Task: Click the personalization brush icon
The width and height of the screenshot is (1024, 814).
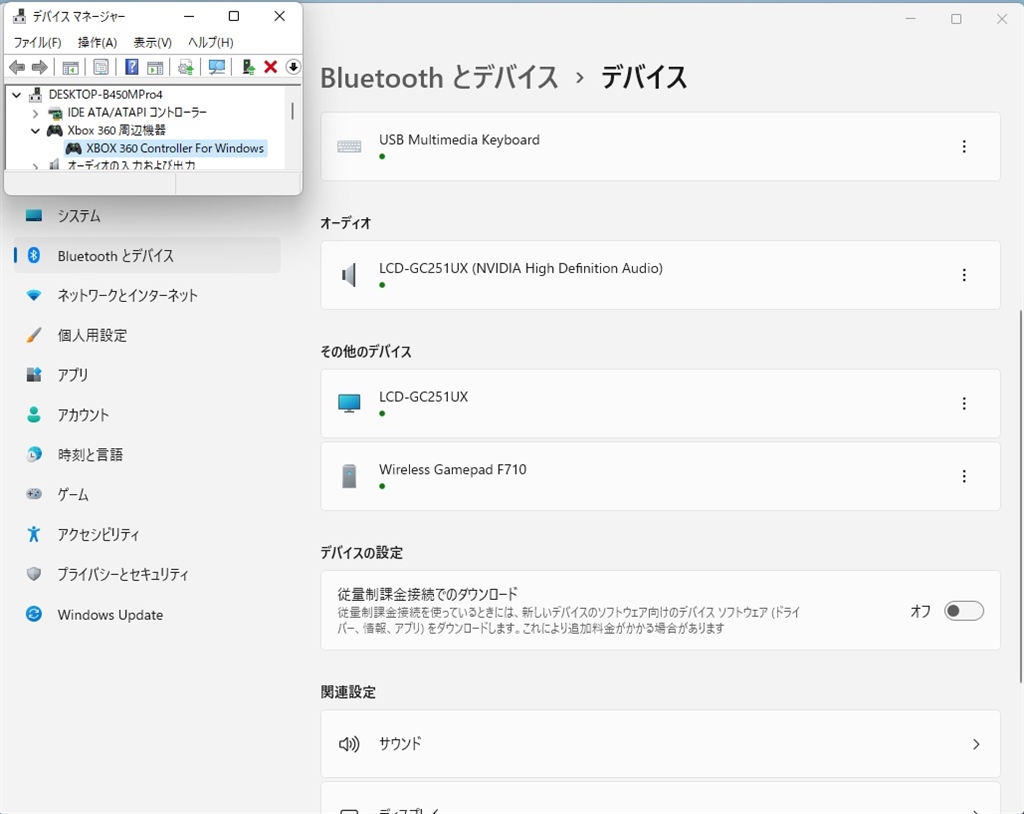Action: click(x=34, y=335)
